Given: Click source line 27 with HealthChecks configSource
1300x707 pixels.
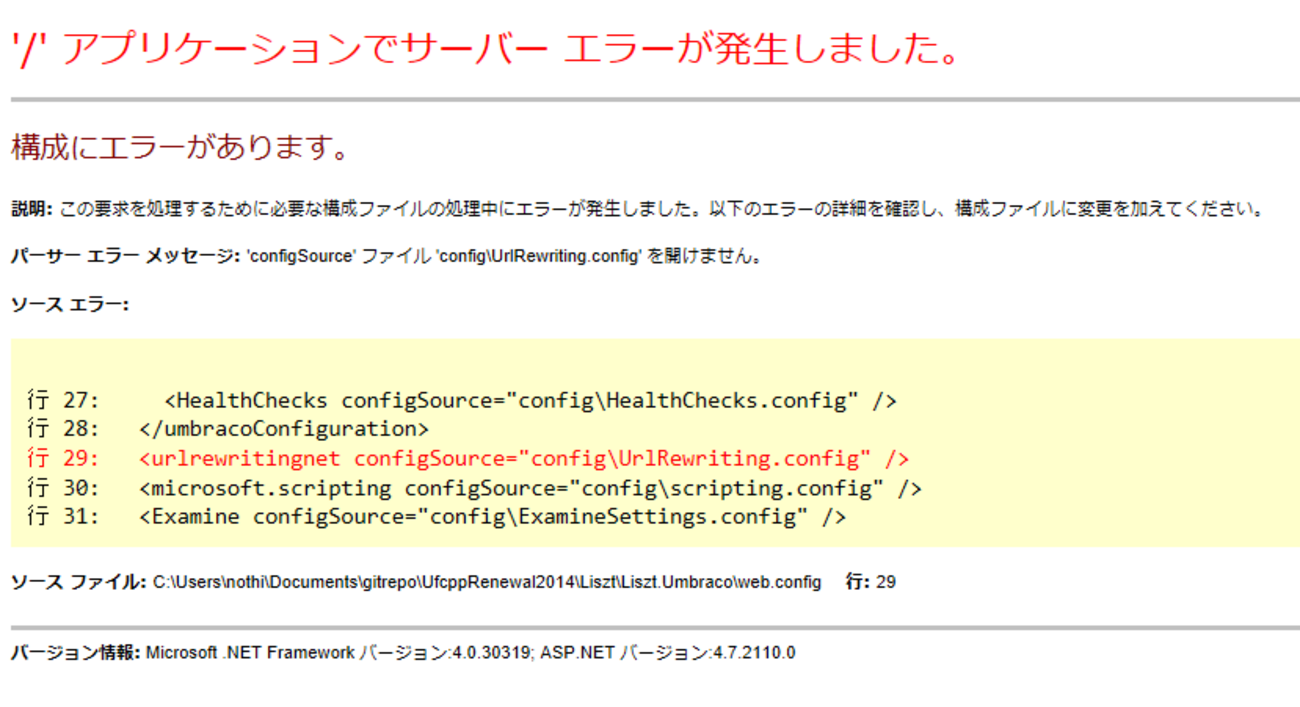Looking at the screenshot, I should (x=462, y=401).
